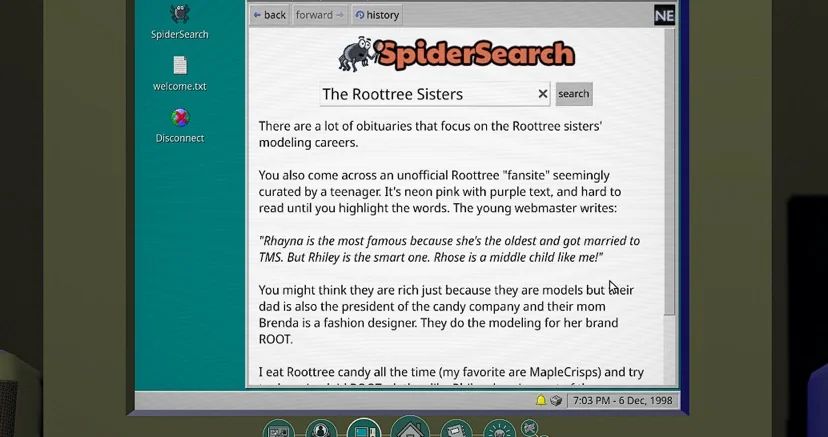
Task: Click the clock showing 7:03 PM
Action: click(624, 401)
